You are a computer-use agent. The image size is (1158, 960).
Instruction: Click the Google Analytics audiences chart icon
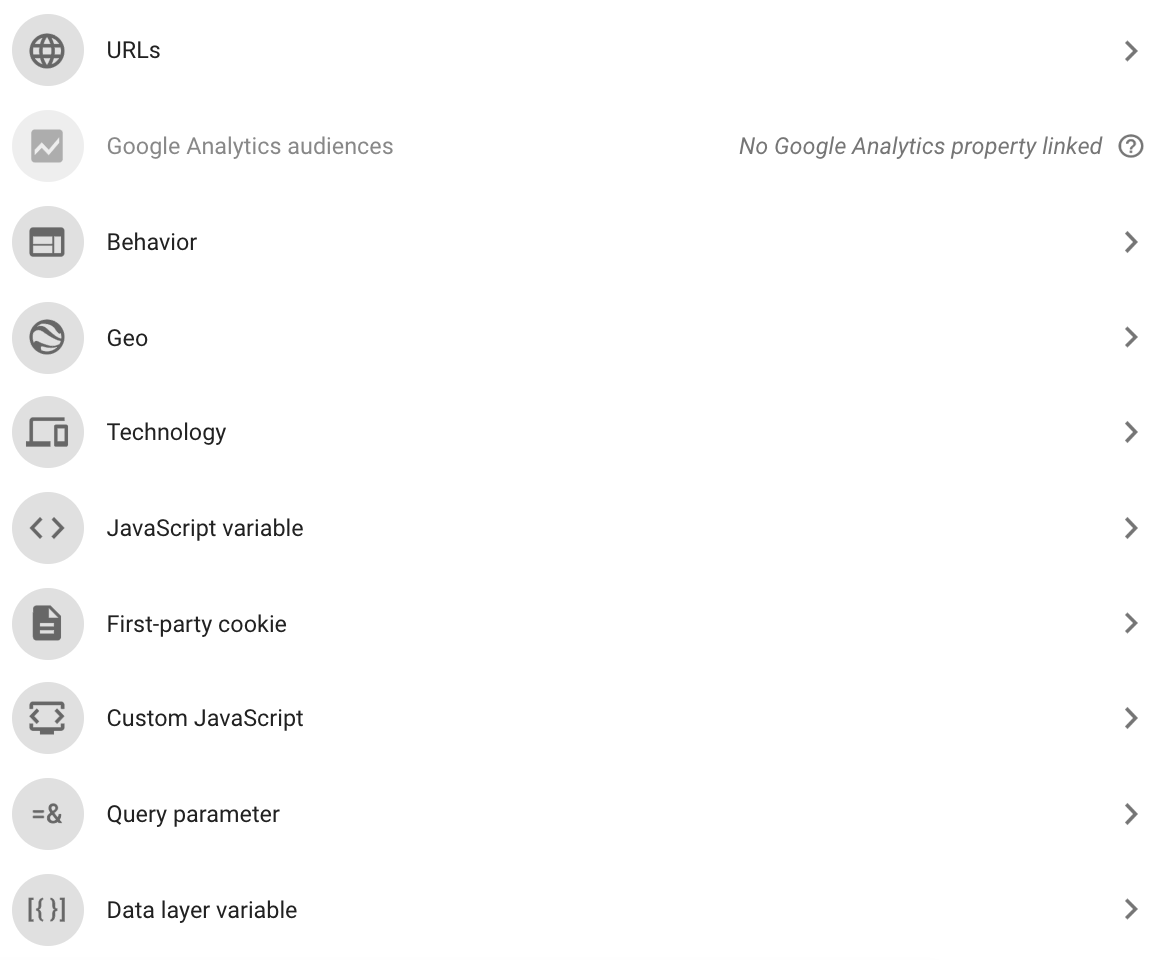47,146
